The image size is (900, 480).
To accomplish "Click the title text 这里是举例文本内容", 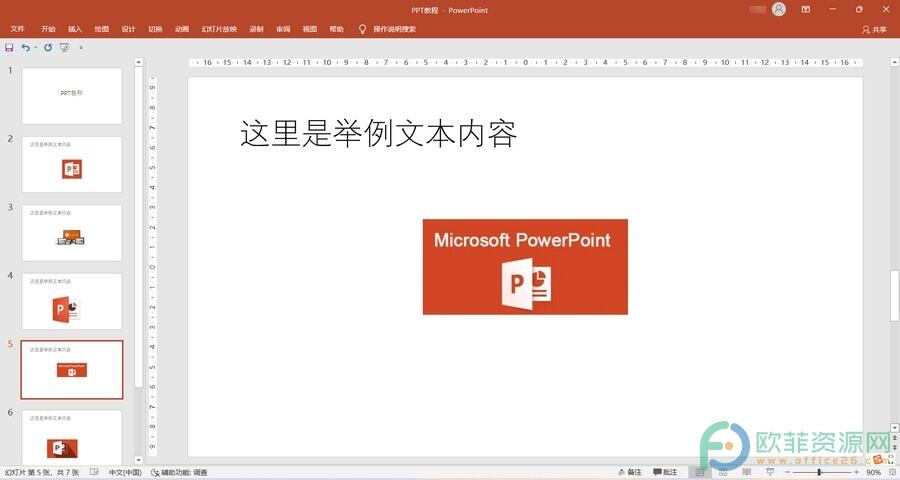I will coord(379,133).
